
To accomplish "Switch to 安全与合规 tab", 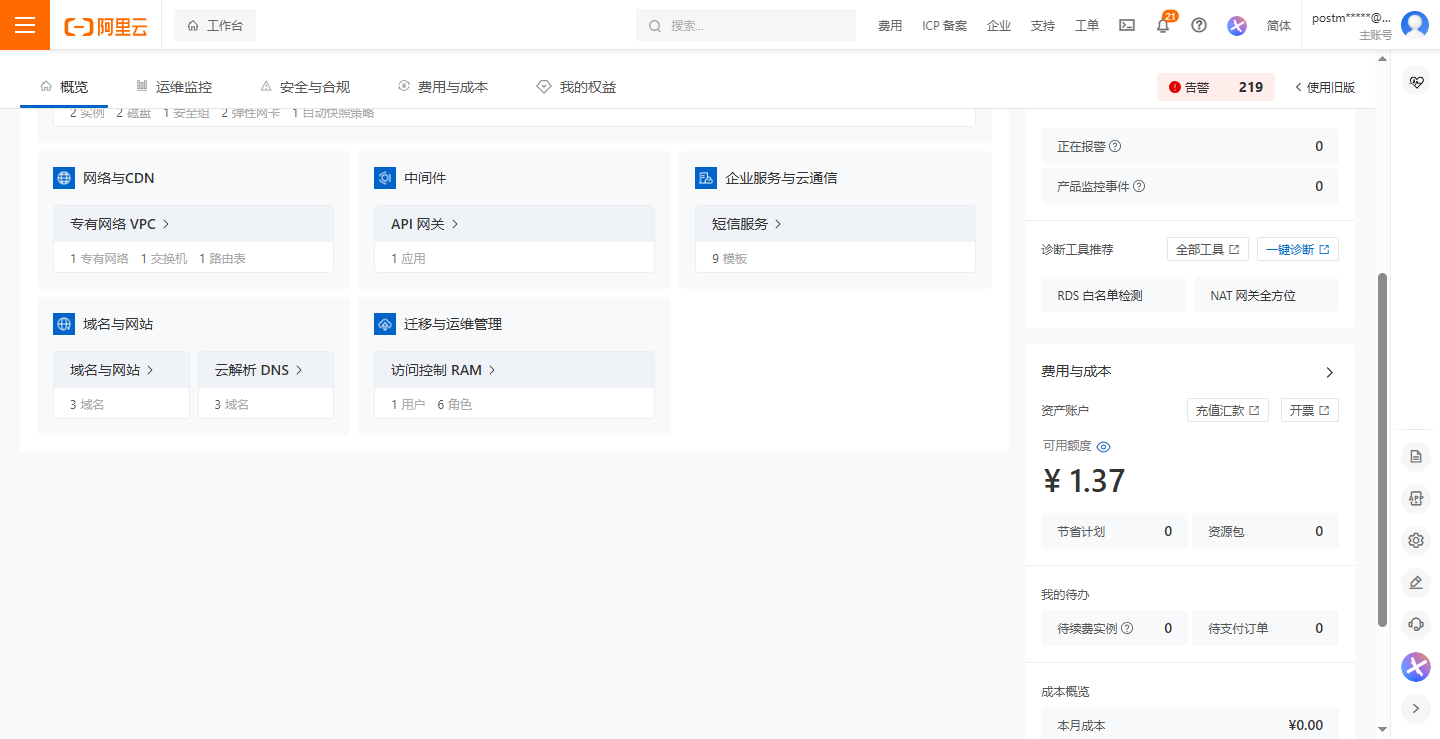I will [x=305, y=87].
